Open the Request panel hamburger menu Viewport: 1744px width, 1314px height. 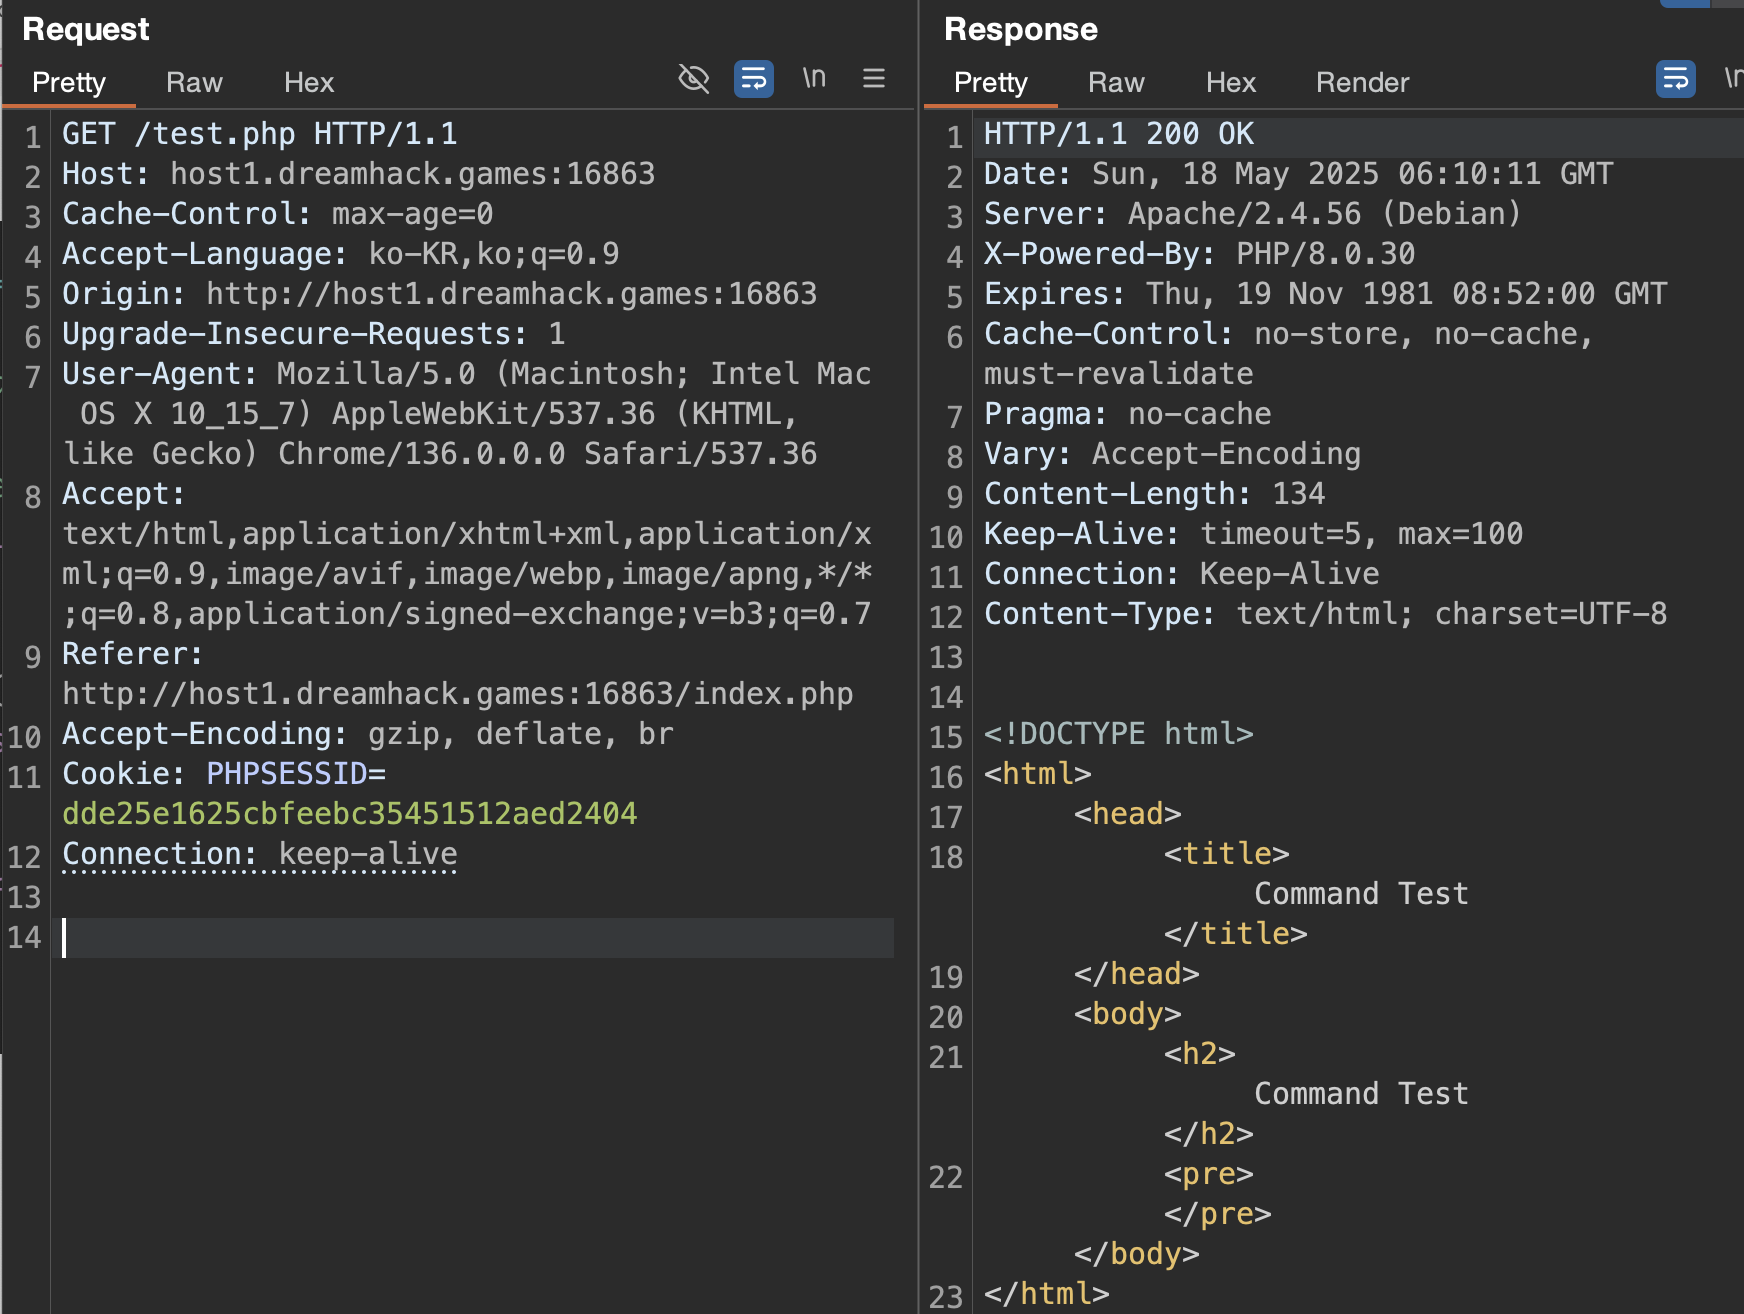tap(873, 78)
